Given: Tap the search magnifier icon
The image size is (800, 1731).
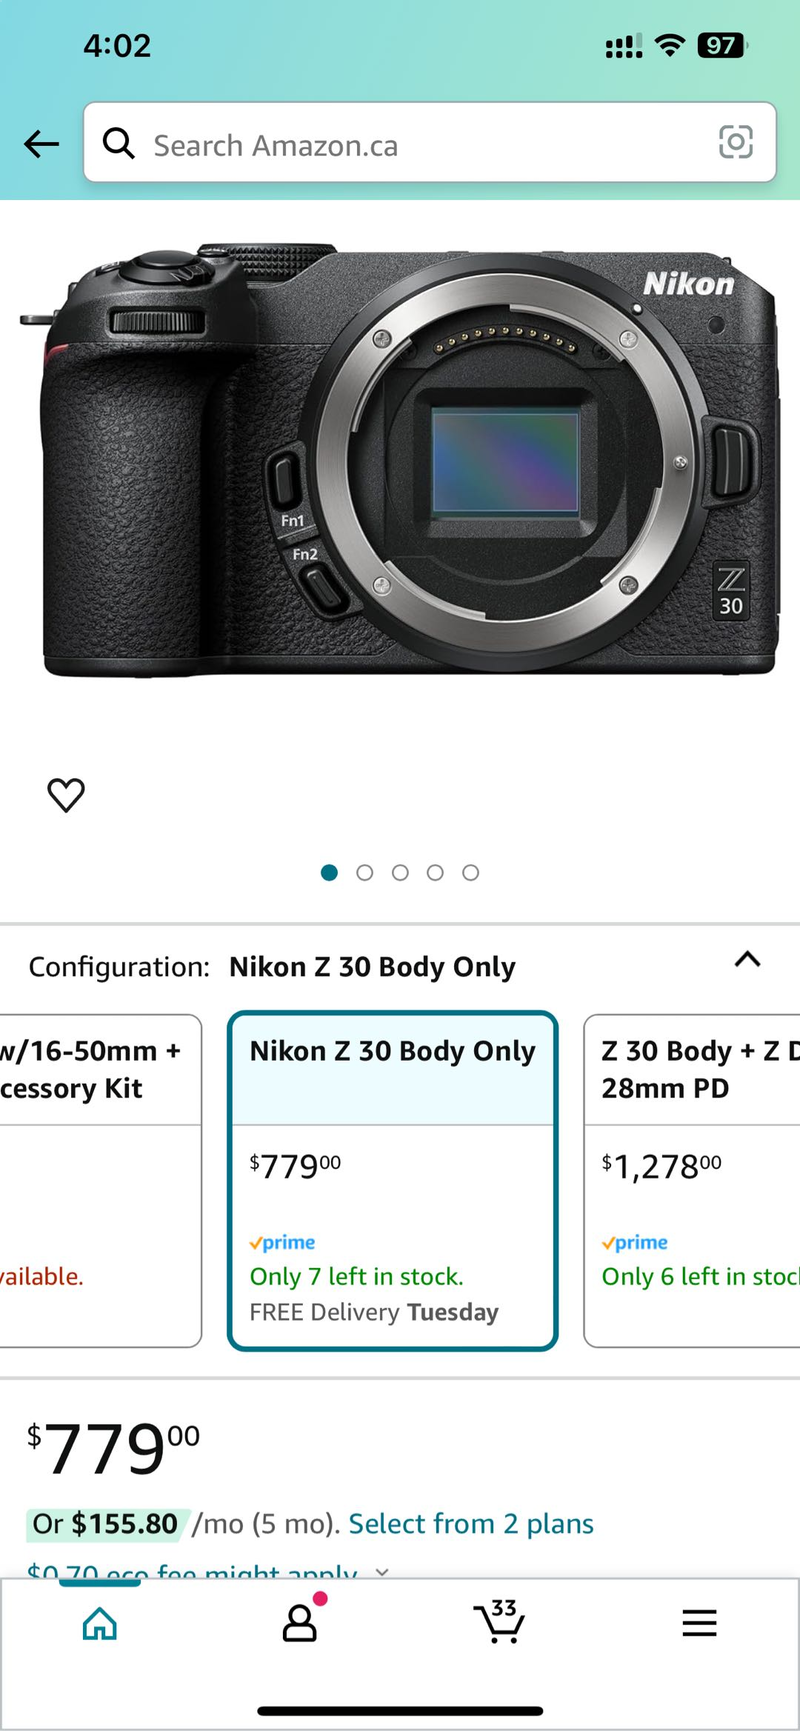Looking at the screenshot, I should [119, 144].
